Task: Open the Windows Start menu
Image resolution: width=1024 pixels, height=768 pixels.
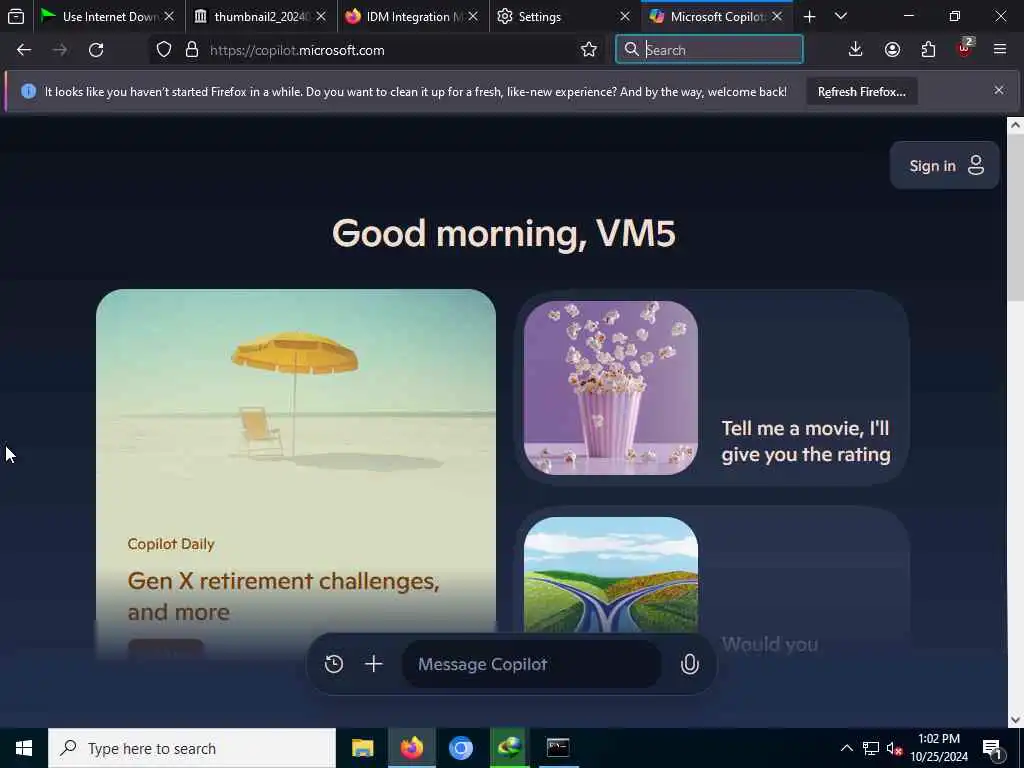Action: coord(24,748)
